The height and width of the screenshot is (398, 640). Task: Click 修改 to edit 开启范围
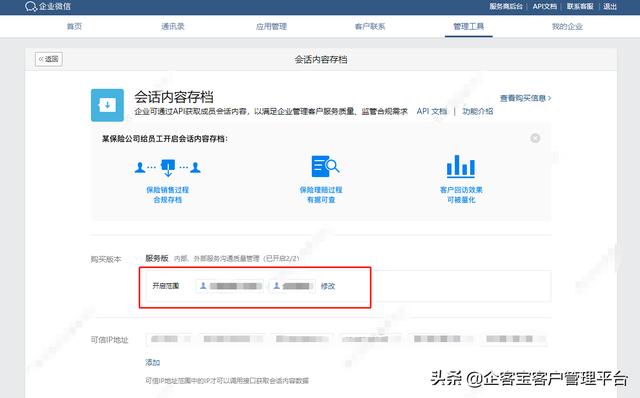pos(328,286)
